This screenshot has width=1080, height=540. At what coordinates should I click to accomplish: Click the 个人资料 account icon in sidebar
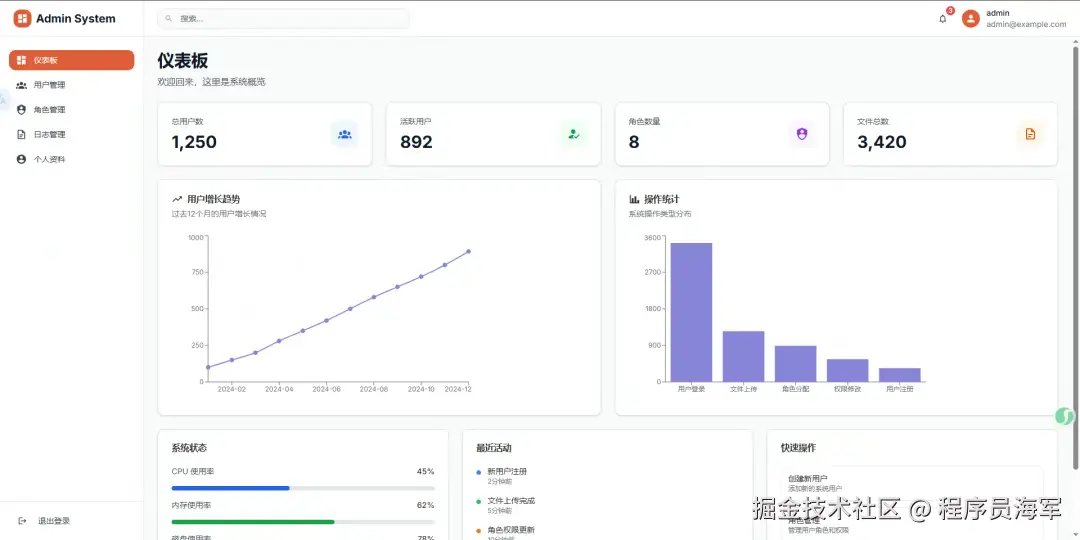[x=21, y=159]
